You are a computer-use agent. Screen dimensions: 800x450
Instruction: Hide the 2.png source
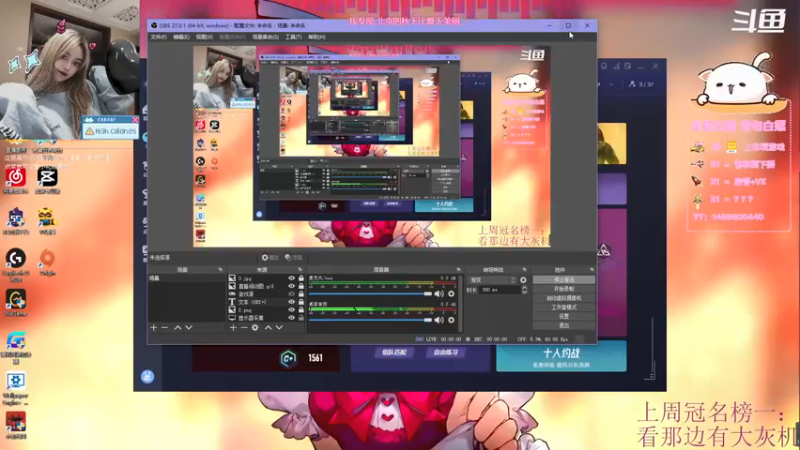(x=291, y=310)
